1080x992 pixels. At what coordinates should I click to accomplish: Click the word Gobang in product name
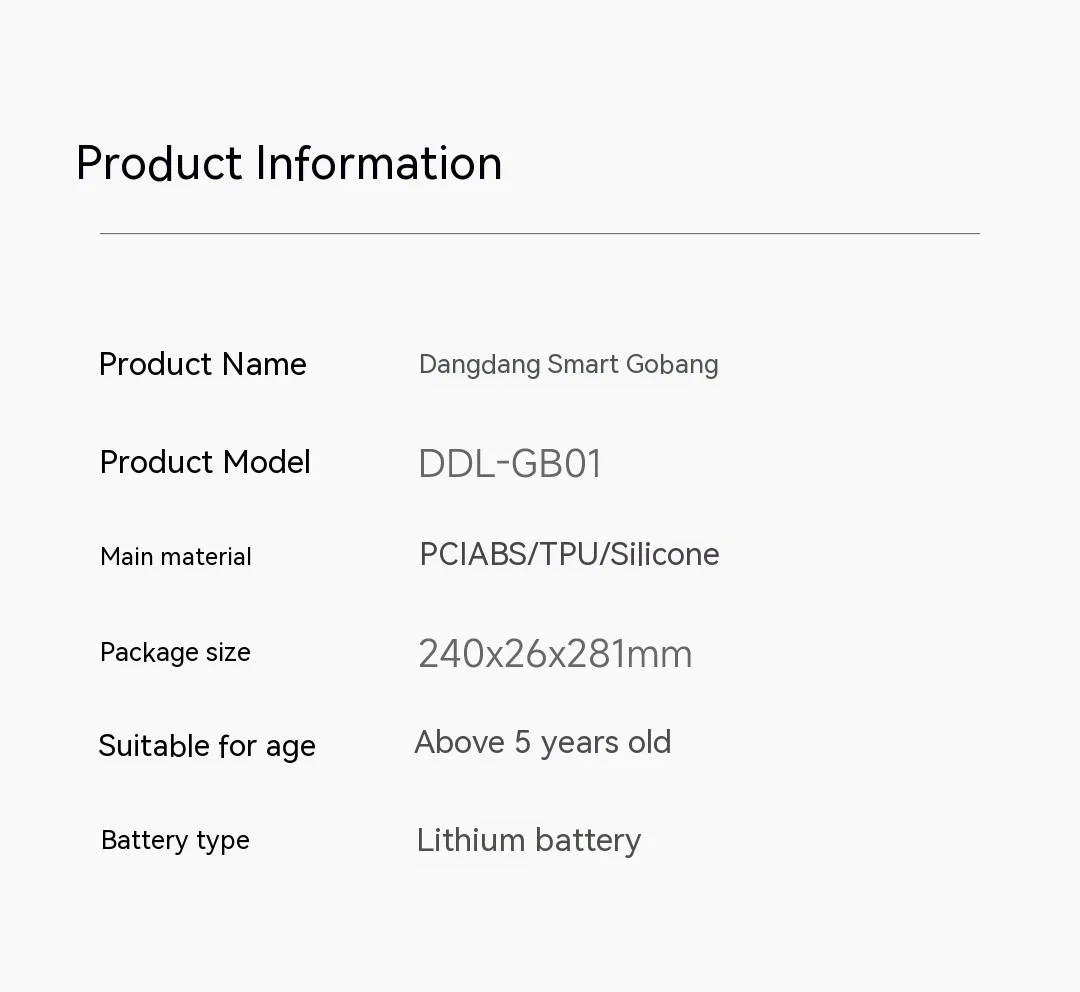click(672, 365)
